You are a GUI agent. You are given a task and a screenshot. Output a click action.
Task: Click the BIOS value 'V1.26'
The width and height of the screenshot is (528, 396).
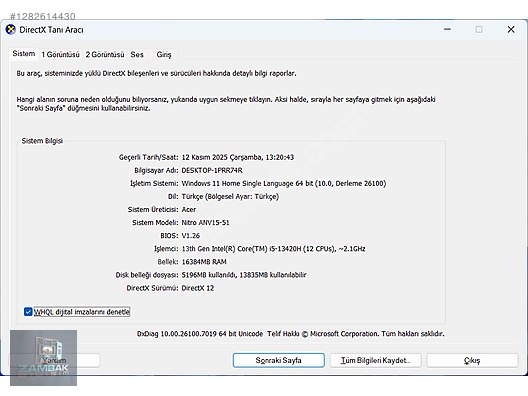[191, 236]
